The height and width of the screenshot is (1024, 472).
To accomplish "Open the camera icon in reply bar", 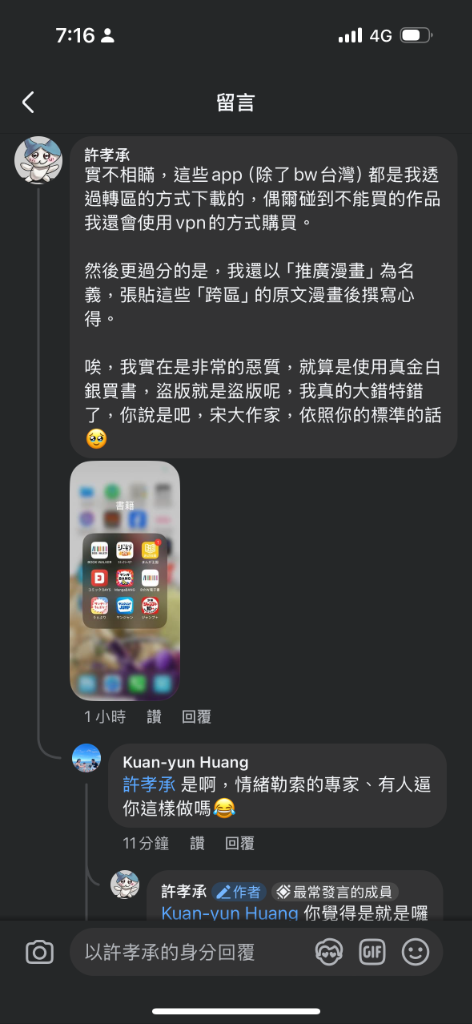I will coord(39,952).
